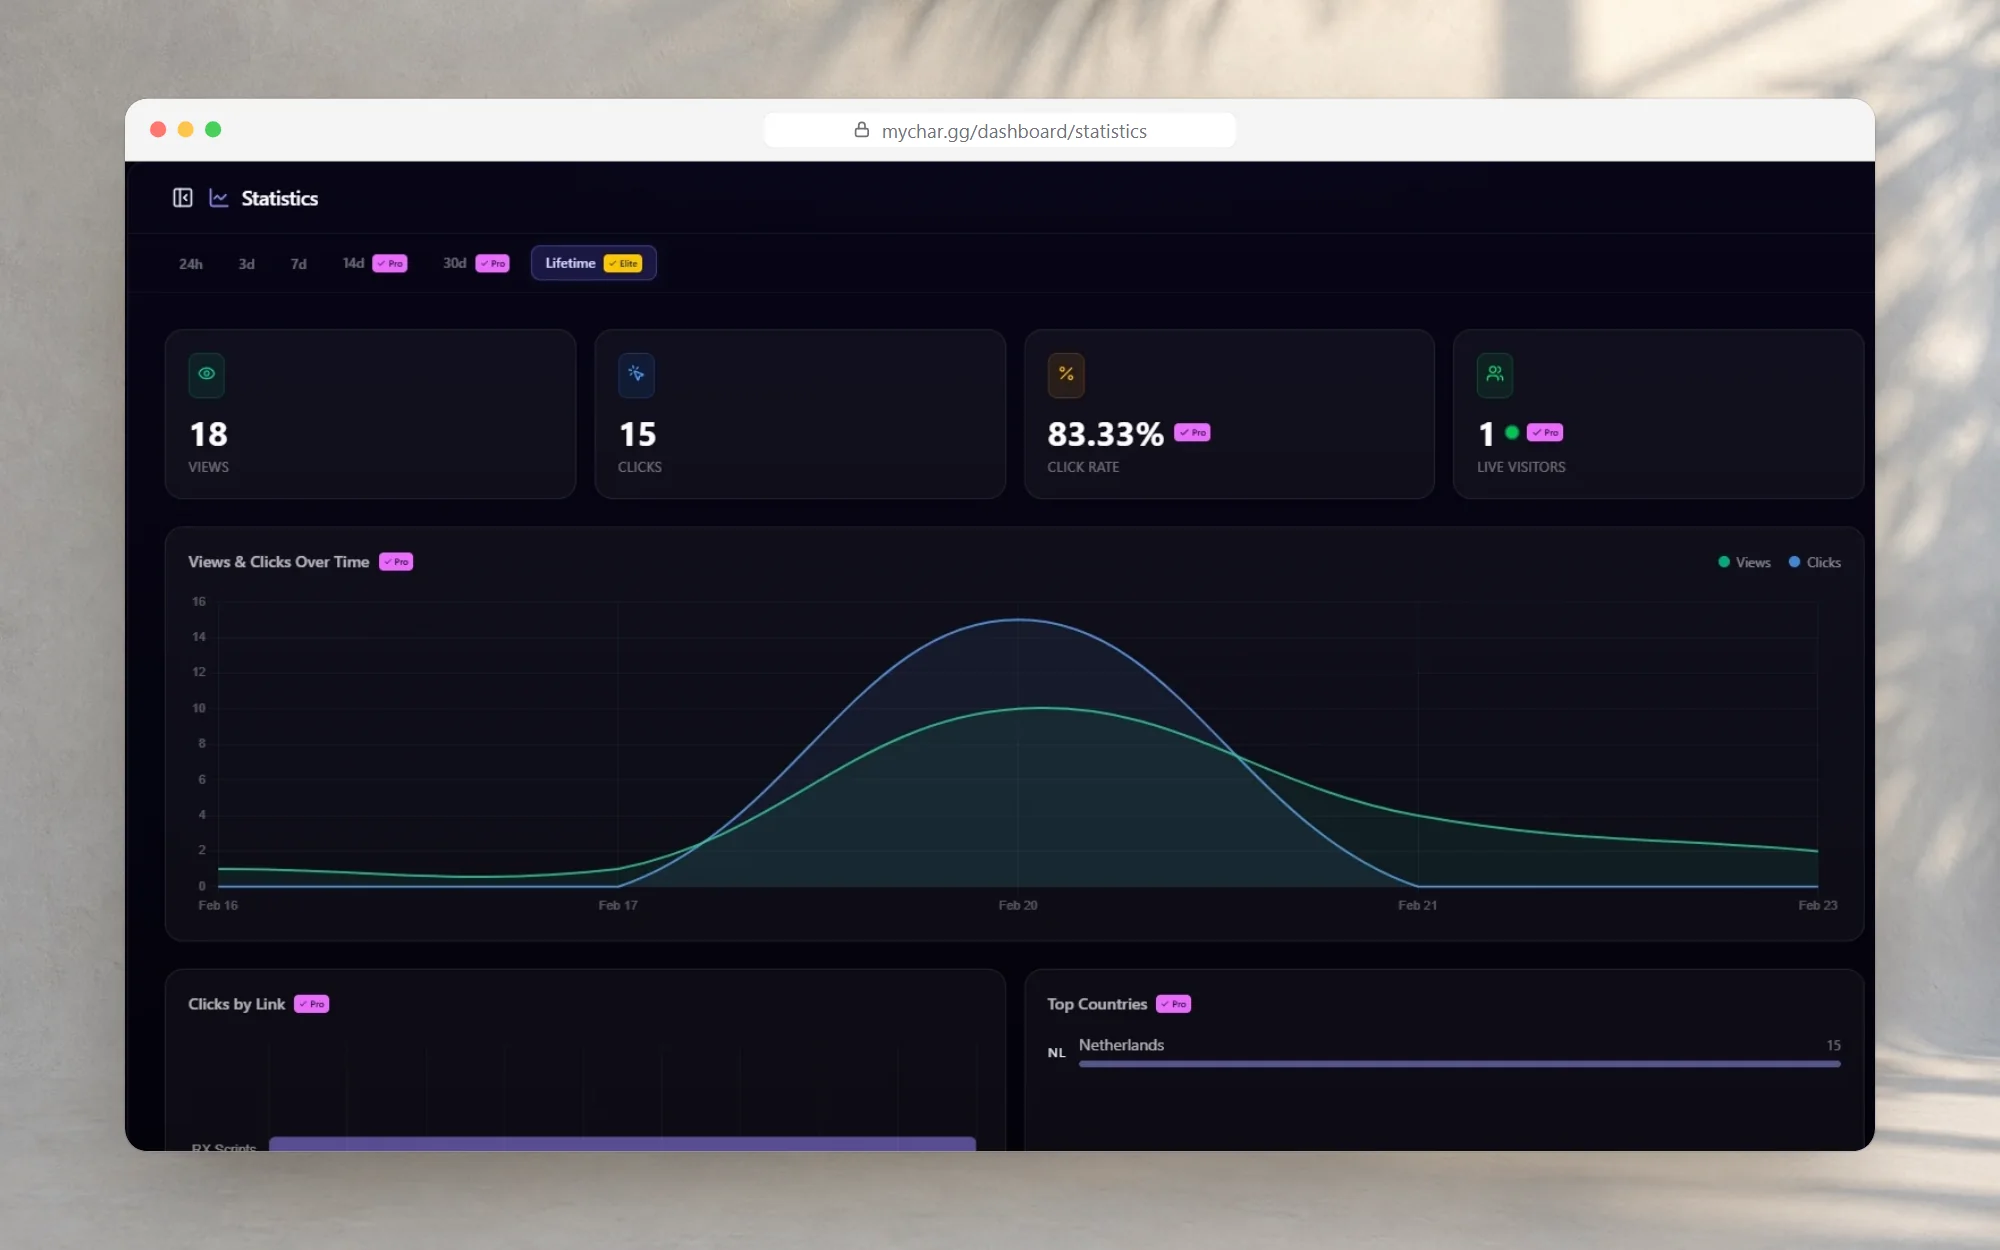Click the eye icon on Views card
2000x1250 pixels.
(207, 374)
